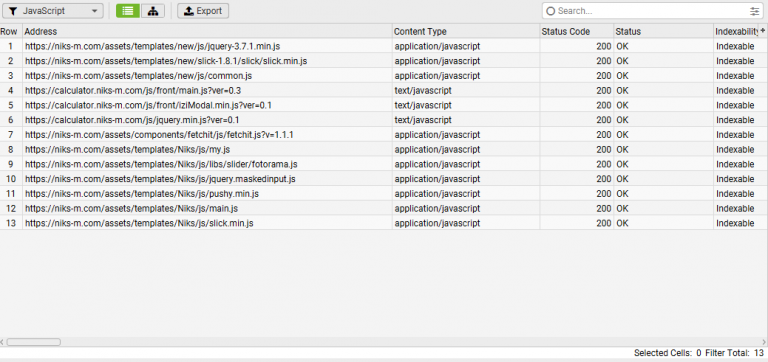Sort by the Indexability column header
This screenshot has width=768, height=362.
pyautogui.click(x=736, y=31)
